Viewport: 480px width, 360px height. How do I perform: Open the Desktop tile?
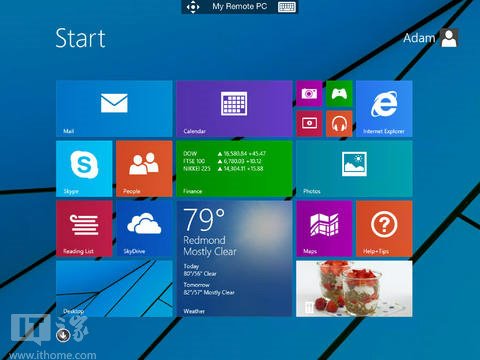pos(114,288)
